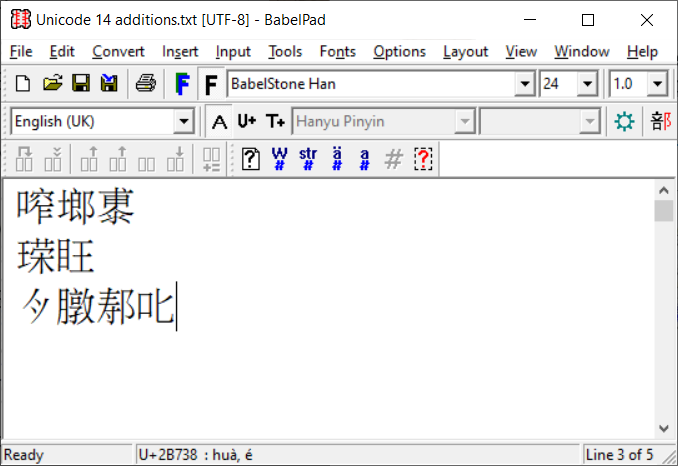
Task: Click the ä# character count icon
Action: 337,159
